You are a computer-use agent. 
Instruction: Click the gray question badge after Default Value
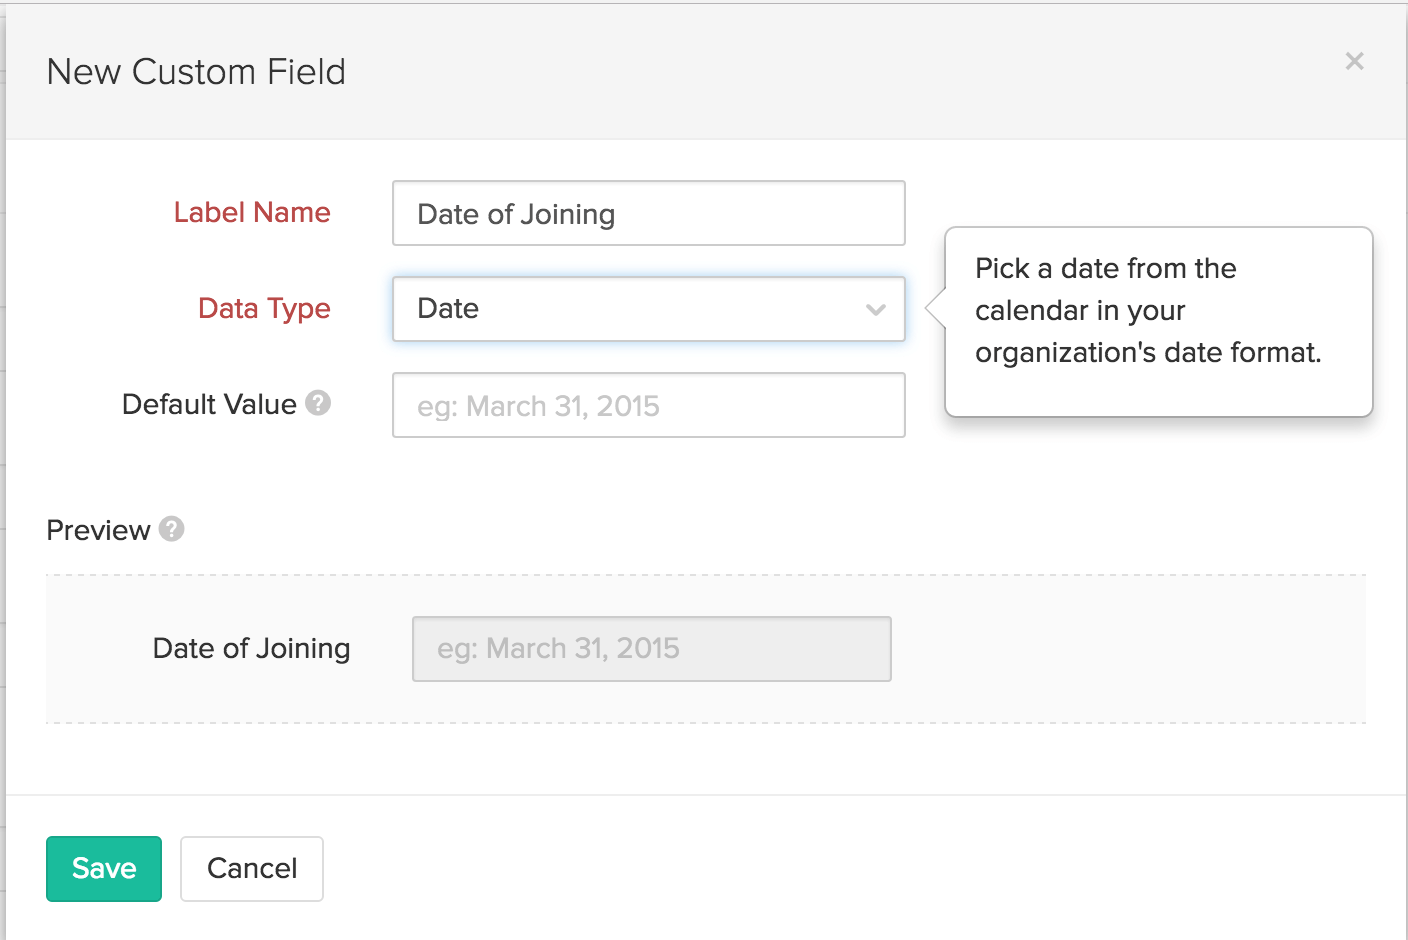(317, 404)
